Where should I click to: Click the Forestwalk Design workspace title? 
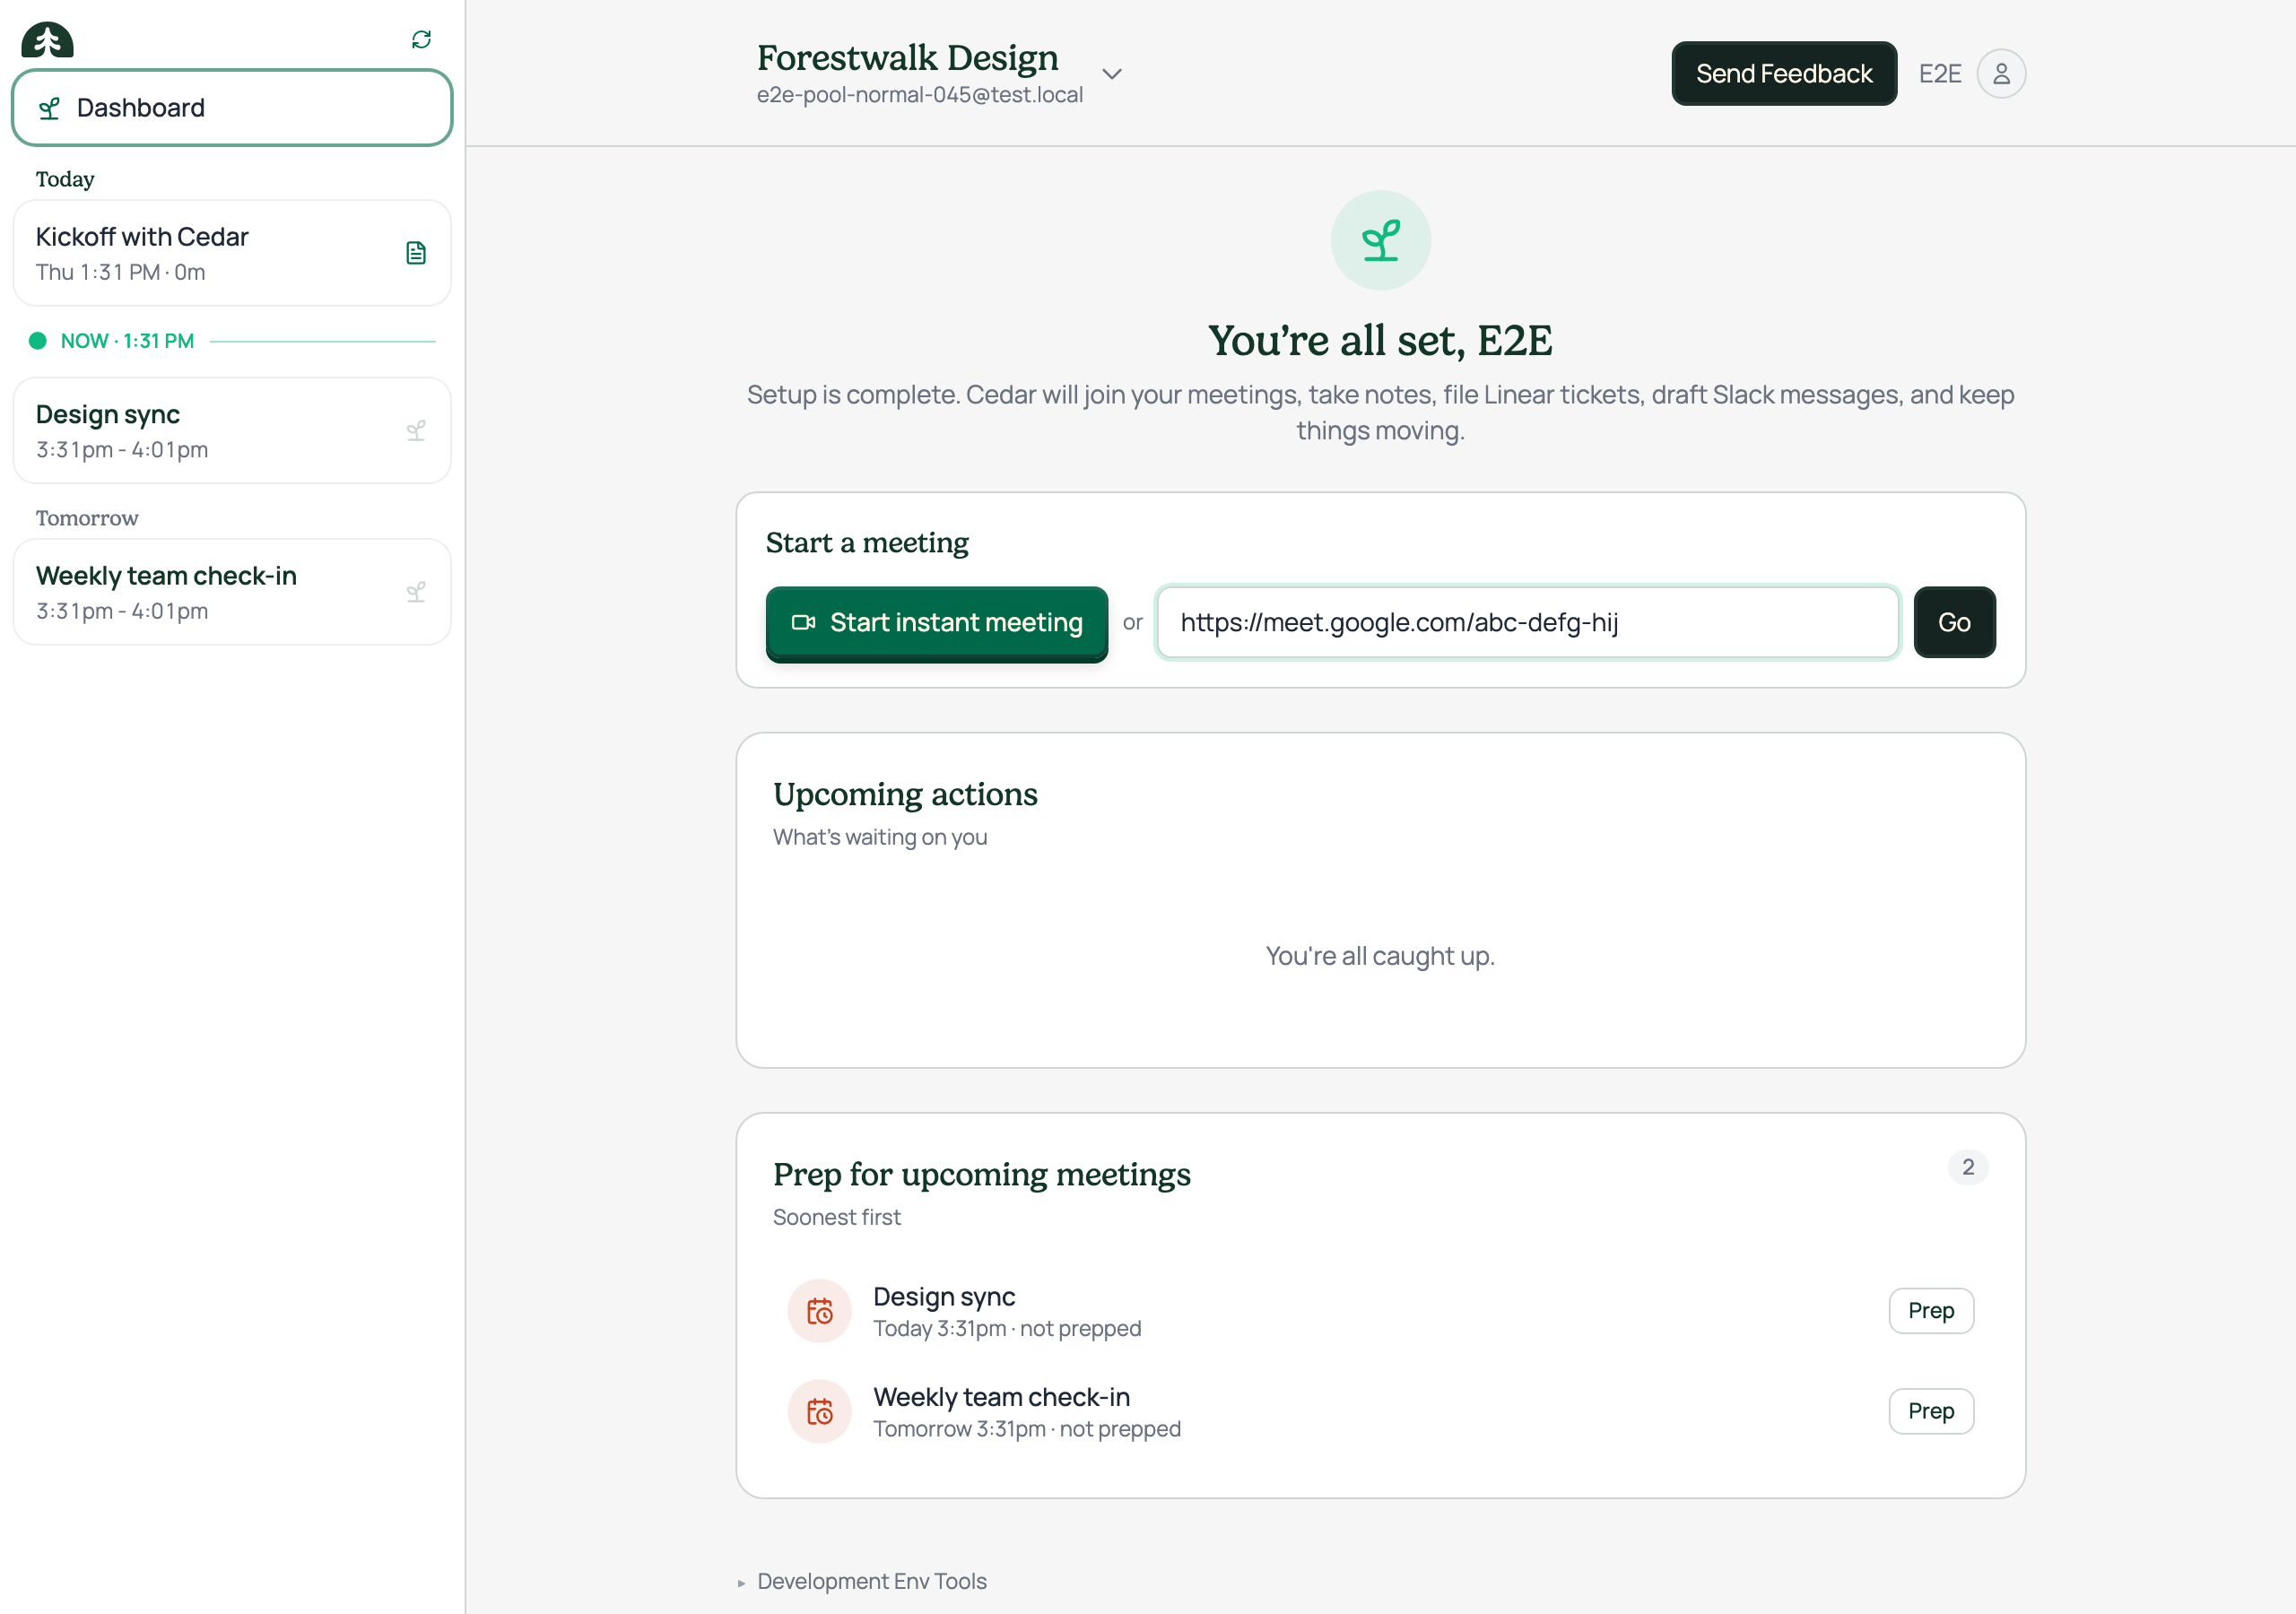tap(907, 58)
